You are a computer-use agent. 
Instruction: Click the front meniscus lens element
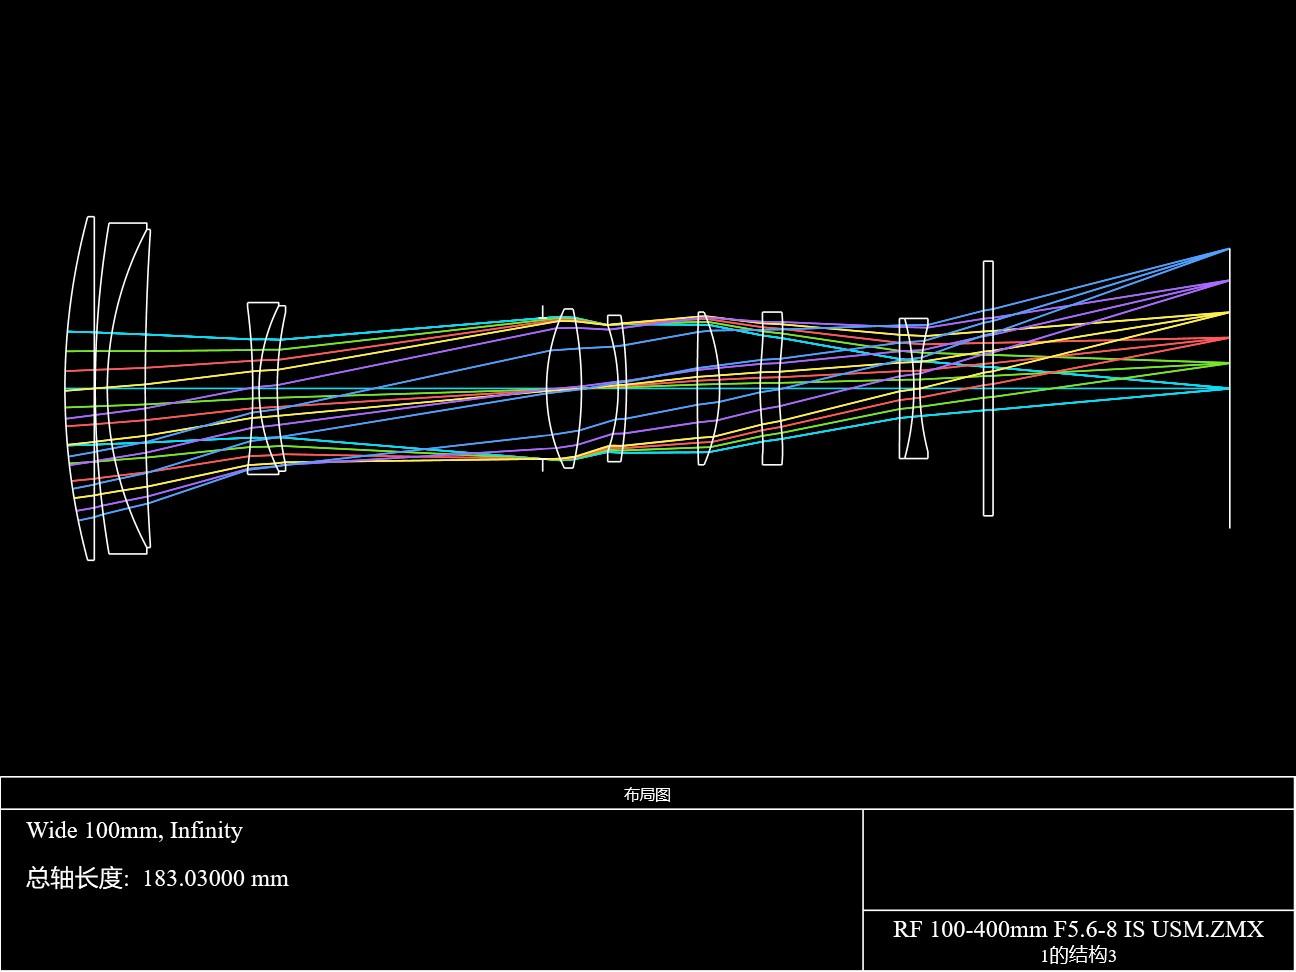tap(80, 388)
